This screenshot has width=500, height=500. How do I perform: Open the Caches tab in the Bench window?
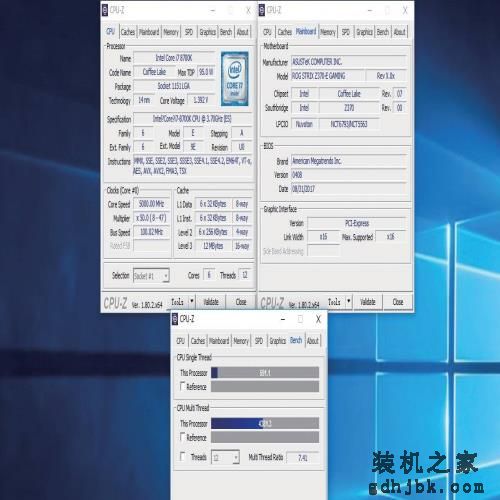198,341
